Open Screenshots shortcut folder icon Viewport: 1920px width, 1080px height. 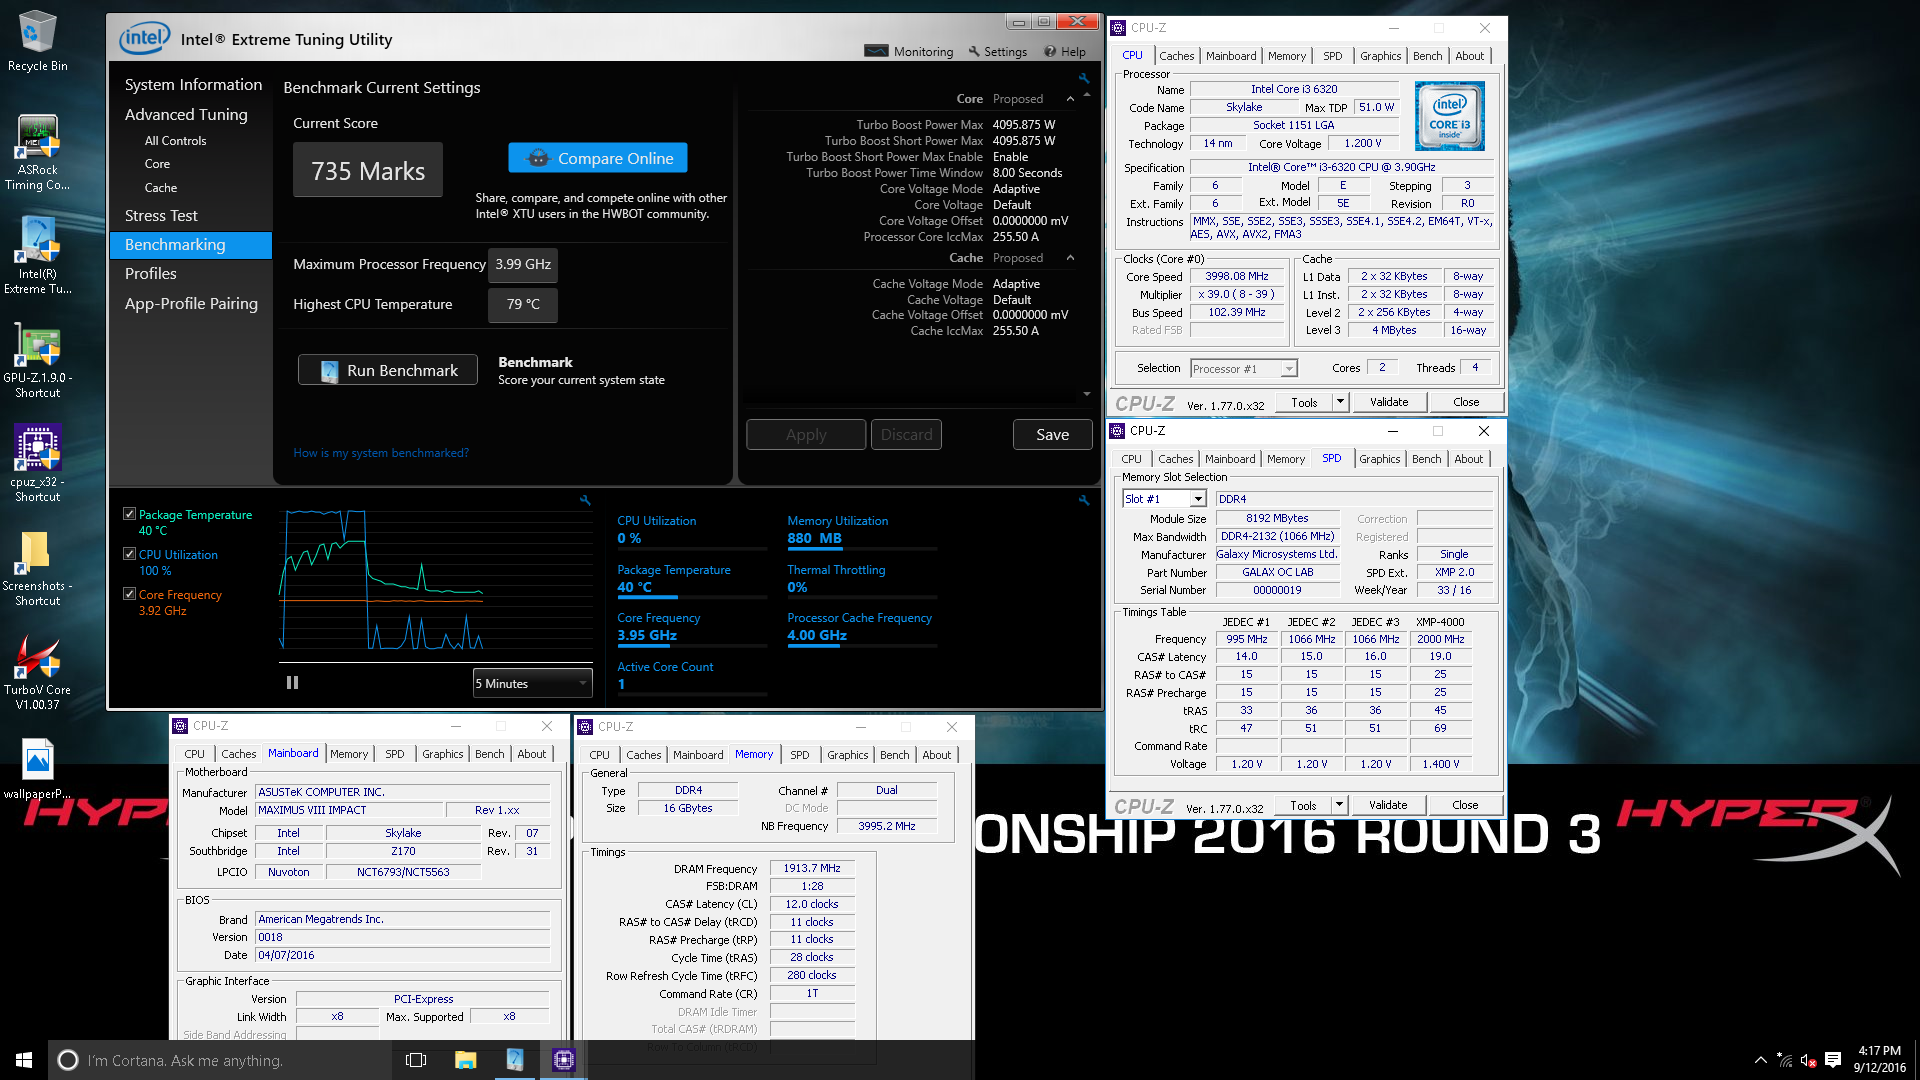(37, 568)
